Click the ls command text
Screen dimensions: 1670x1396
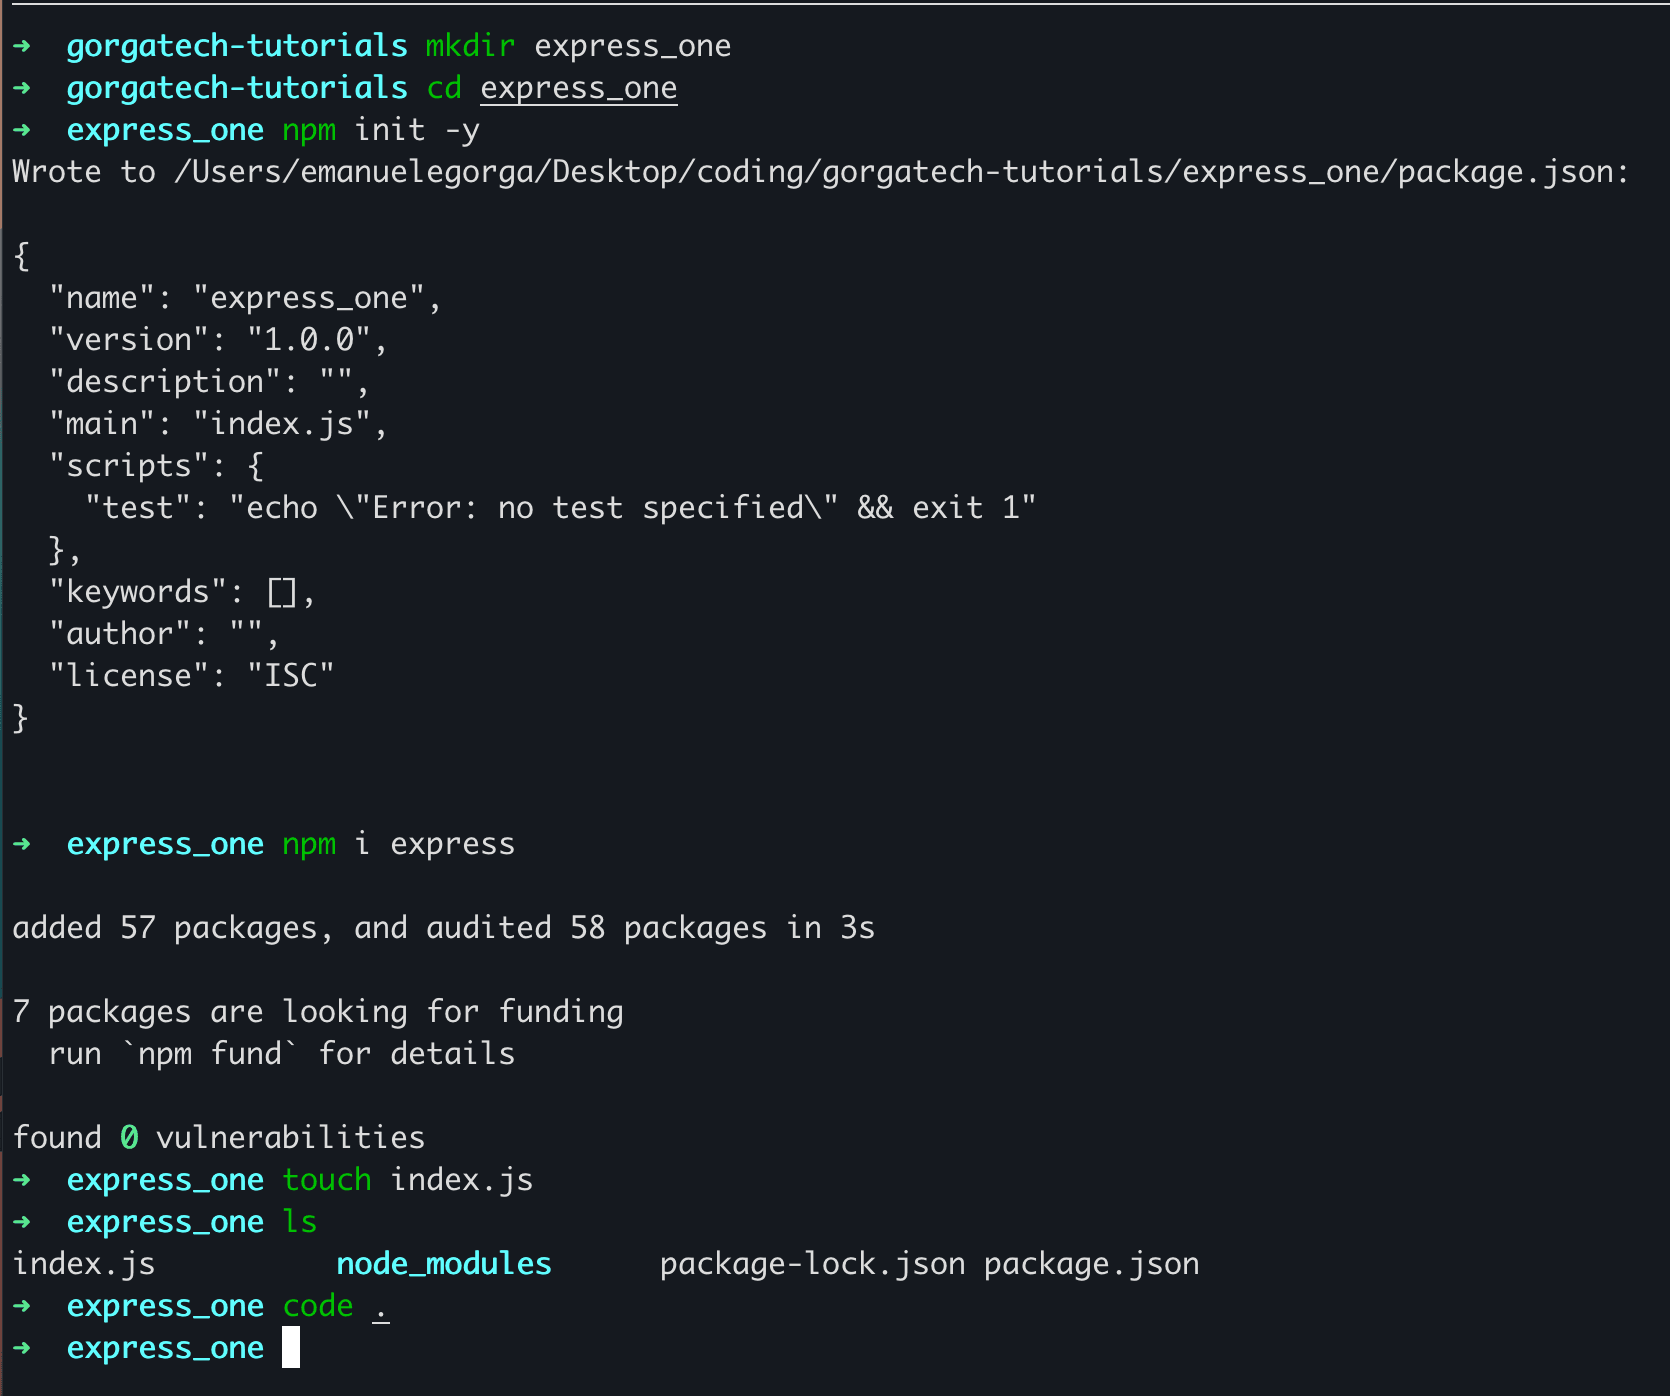[300, 1222]
